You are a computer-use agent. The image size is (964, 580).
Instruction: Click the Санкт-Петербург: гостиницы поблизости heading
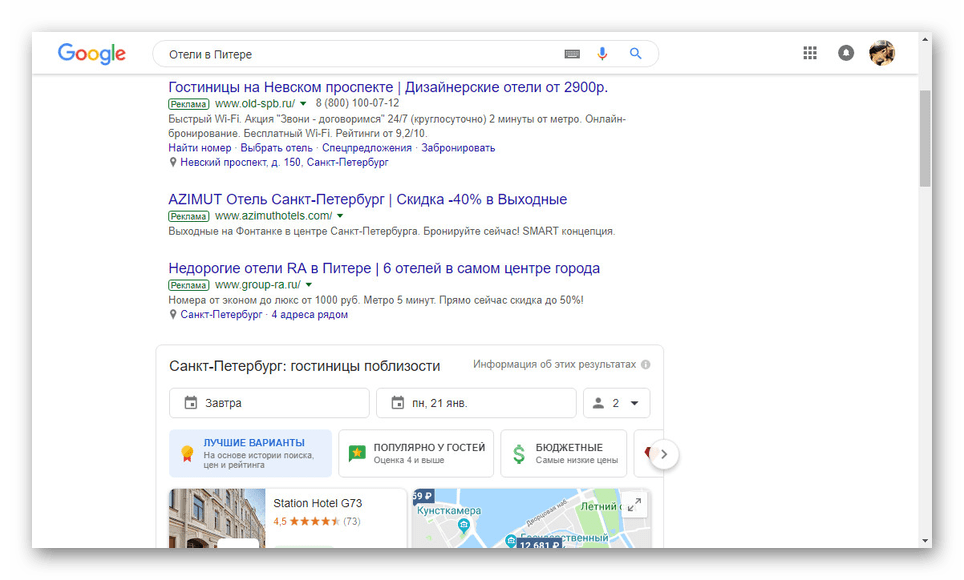304,366
